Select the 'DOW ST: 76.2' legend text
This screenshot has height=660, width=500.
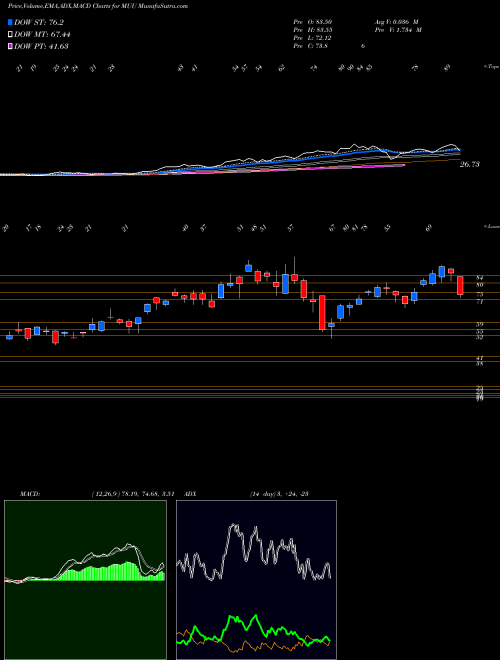coord(39,22)
